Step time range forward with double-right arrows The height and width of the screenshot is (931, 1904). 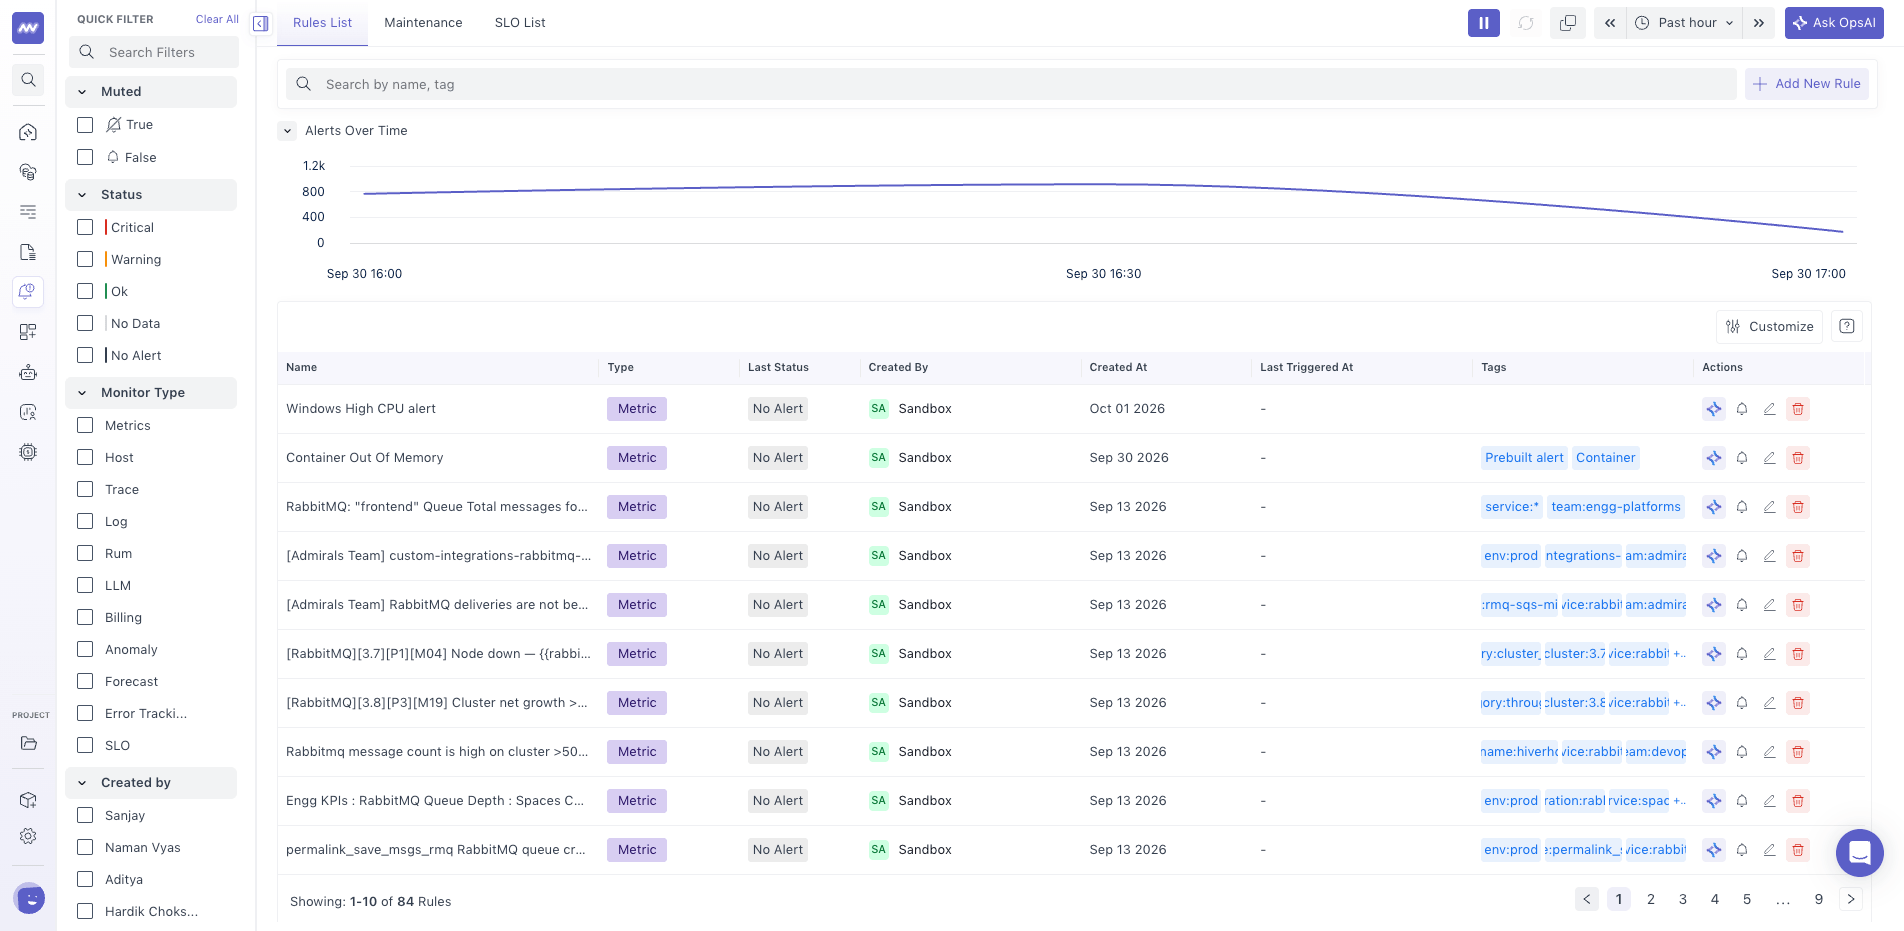coord(1759,23)
